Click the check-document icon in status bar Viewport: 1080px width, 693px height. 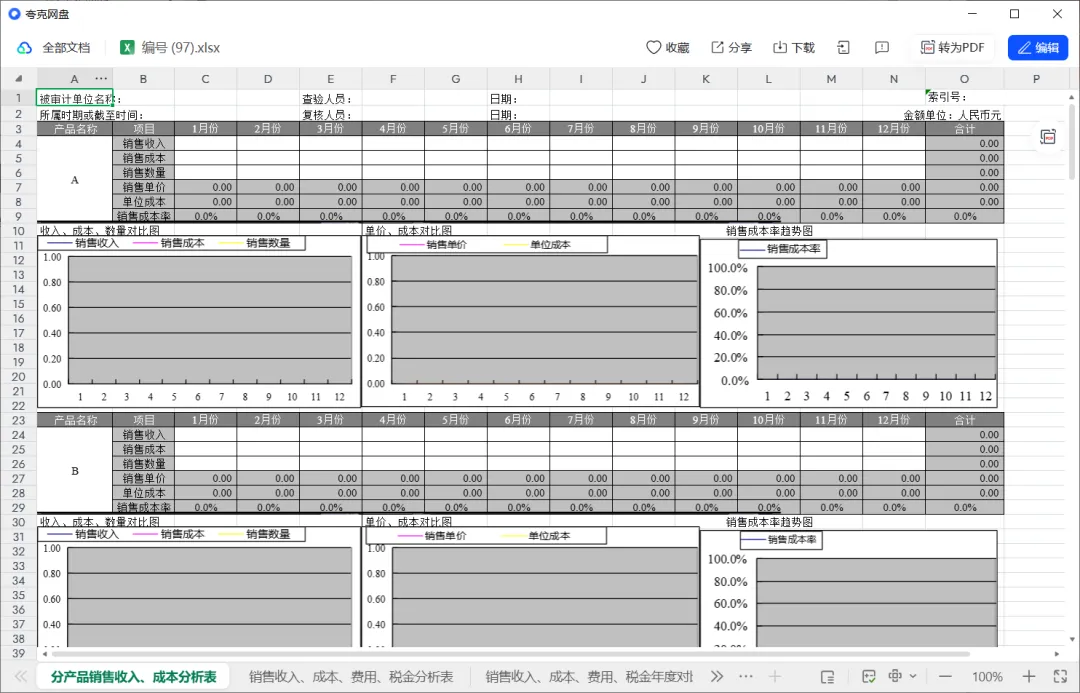click(x=869, y=676)
